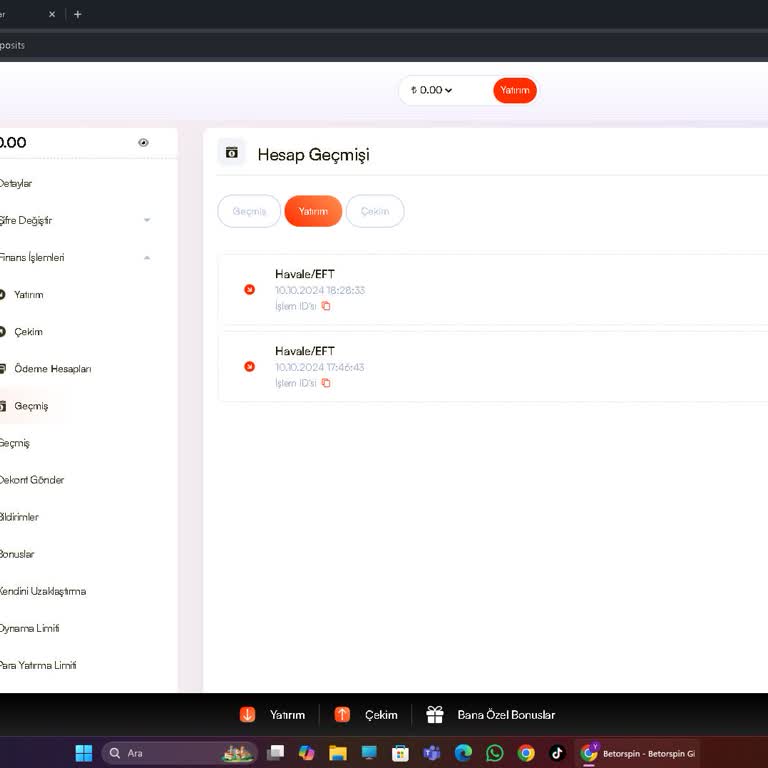
Task: Select Geçmiş under Finans İşlemleri
Action: tap(31, 406)
